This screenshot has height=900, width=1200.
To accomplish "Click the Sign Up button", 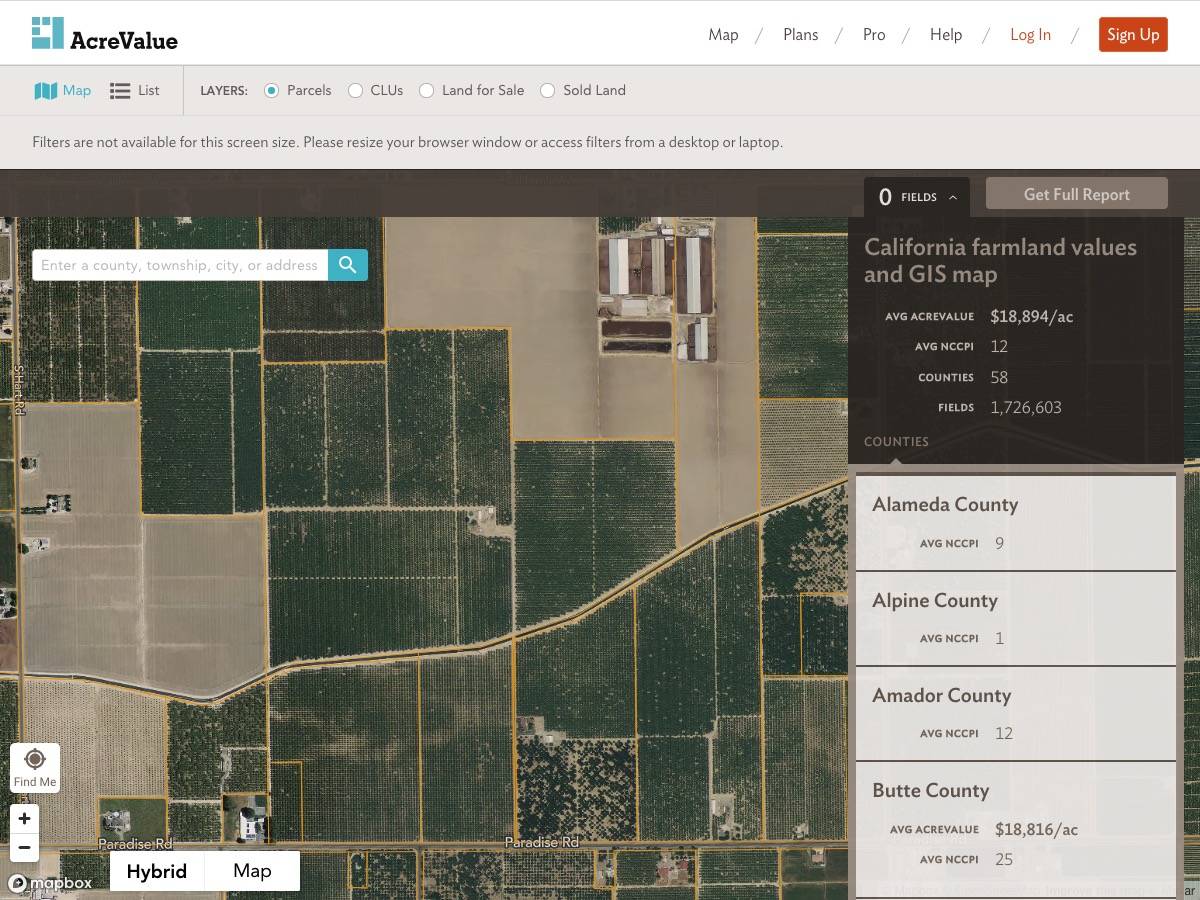I will tap(1133, 35).
